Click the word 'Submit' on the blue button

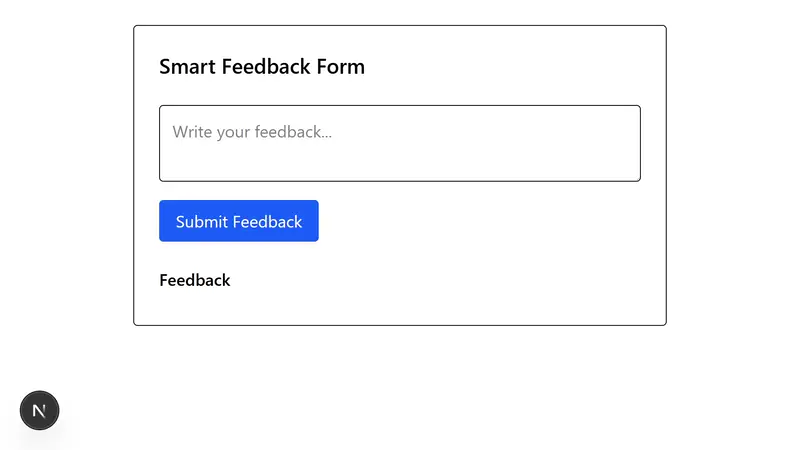(x=201, y=221)
